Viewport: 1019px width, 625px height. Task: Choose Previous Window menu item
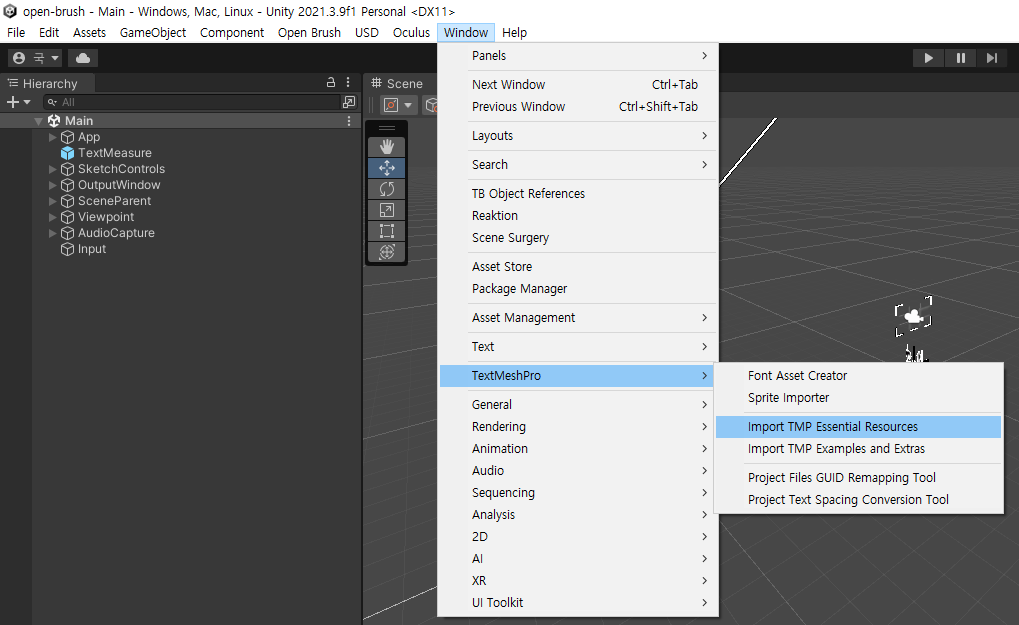tap(578, 107)
